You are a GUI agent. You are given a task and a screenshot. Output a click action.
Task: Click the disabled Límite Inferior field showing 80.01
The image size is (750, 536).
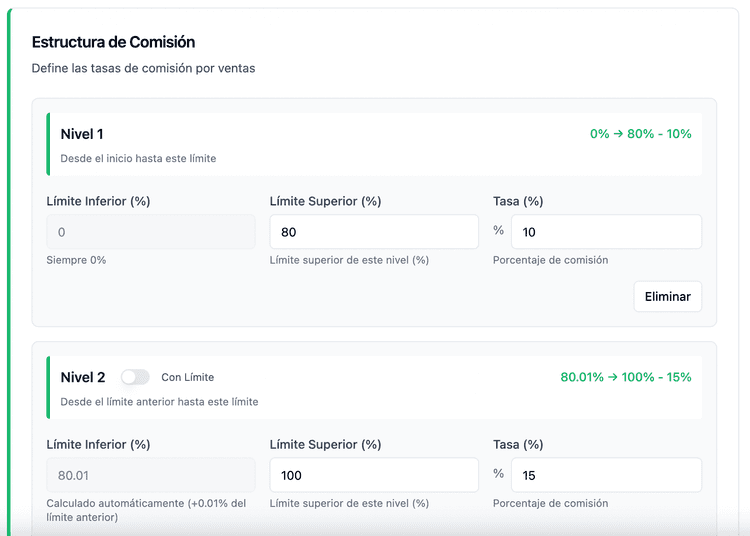(x=151, y=475)
